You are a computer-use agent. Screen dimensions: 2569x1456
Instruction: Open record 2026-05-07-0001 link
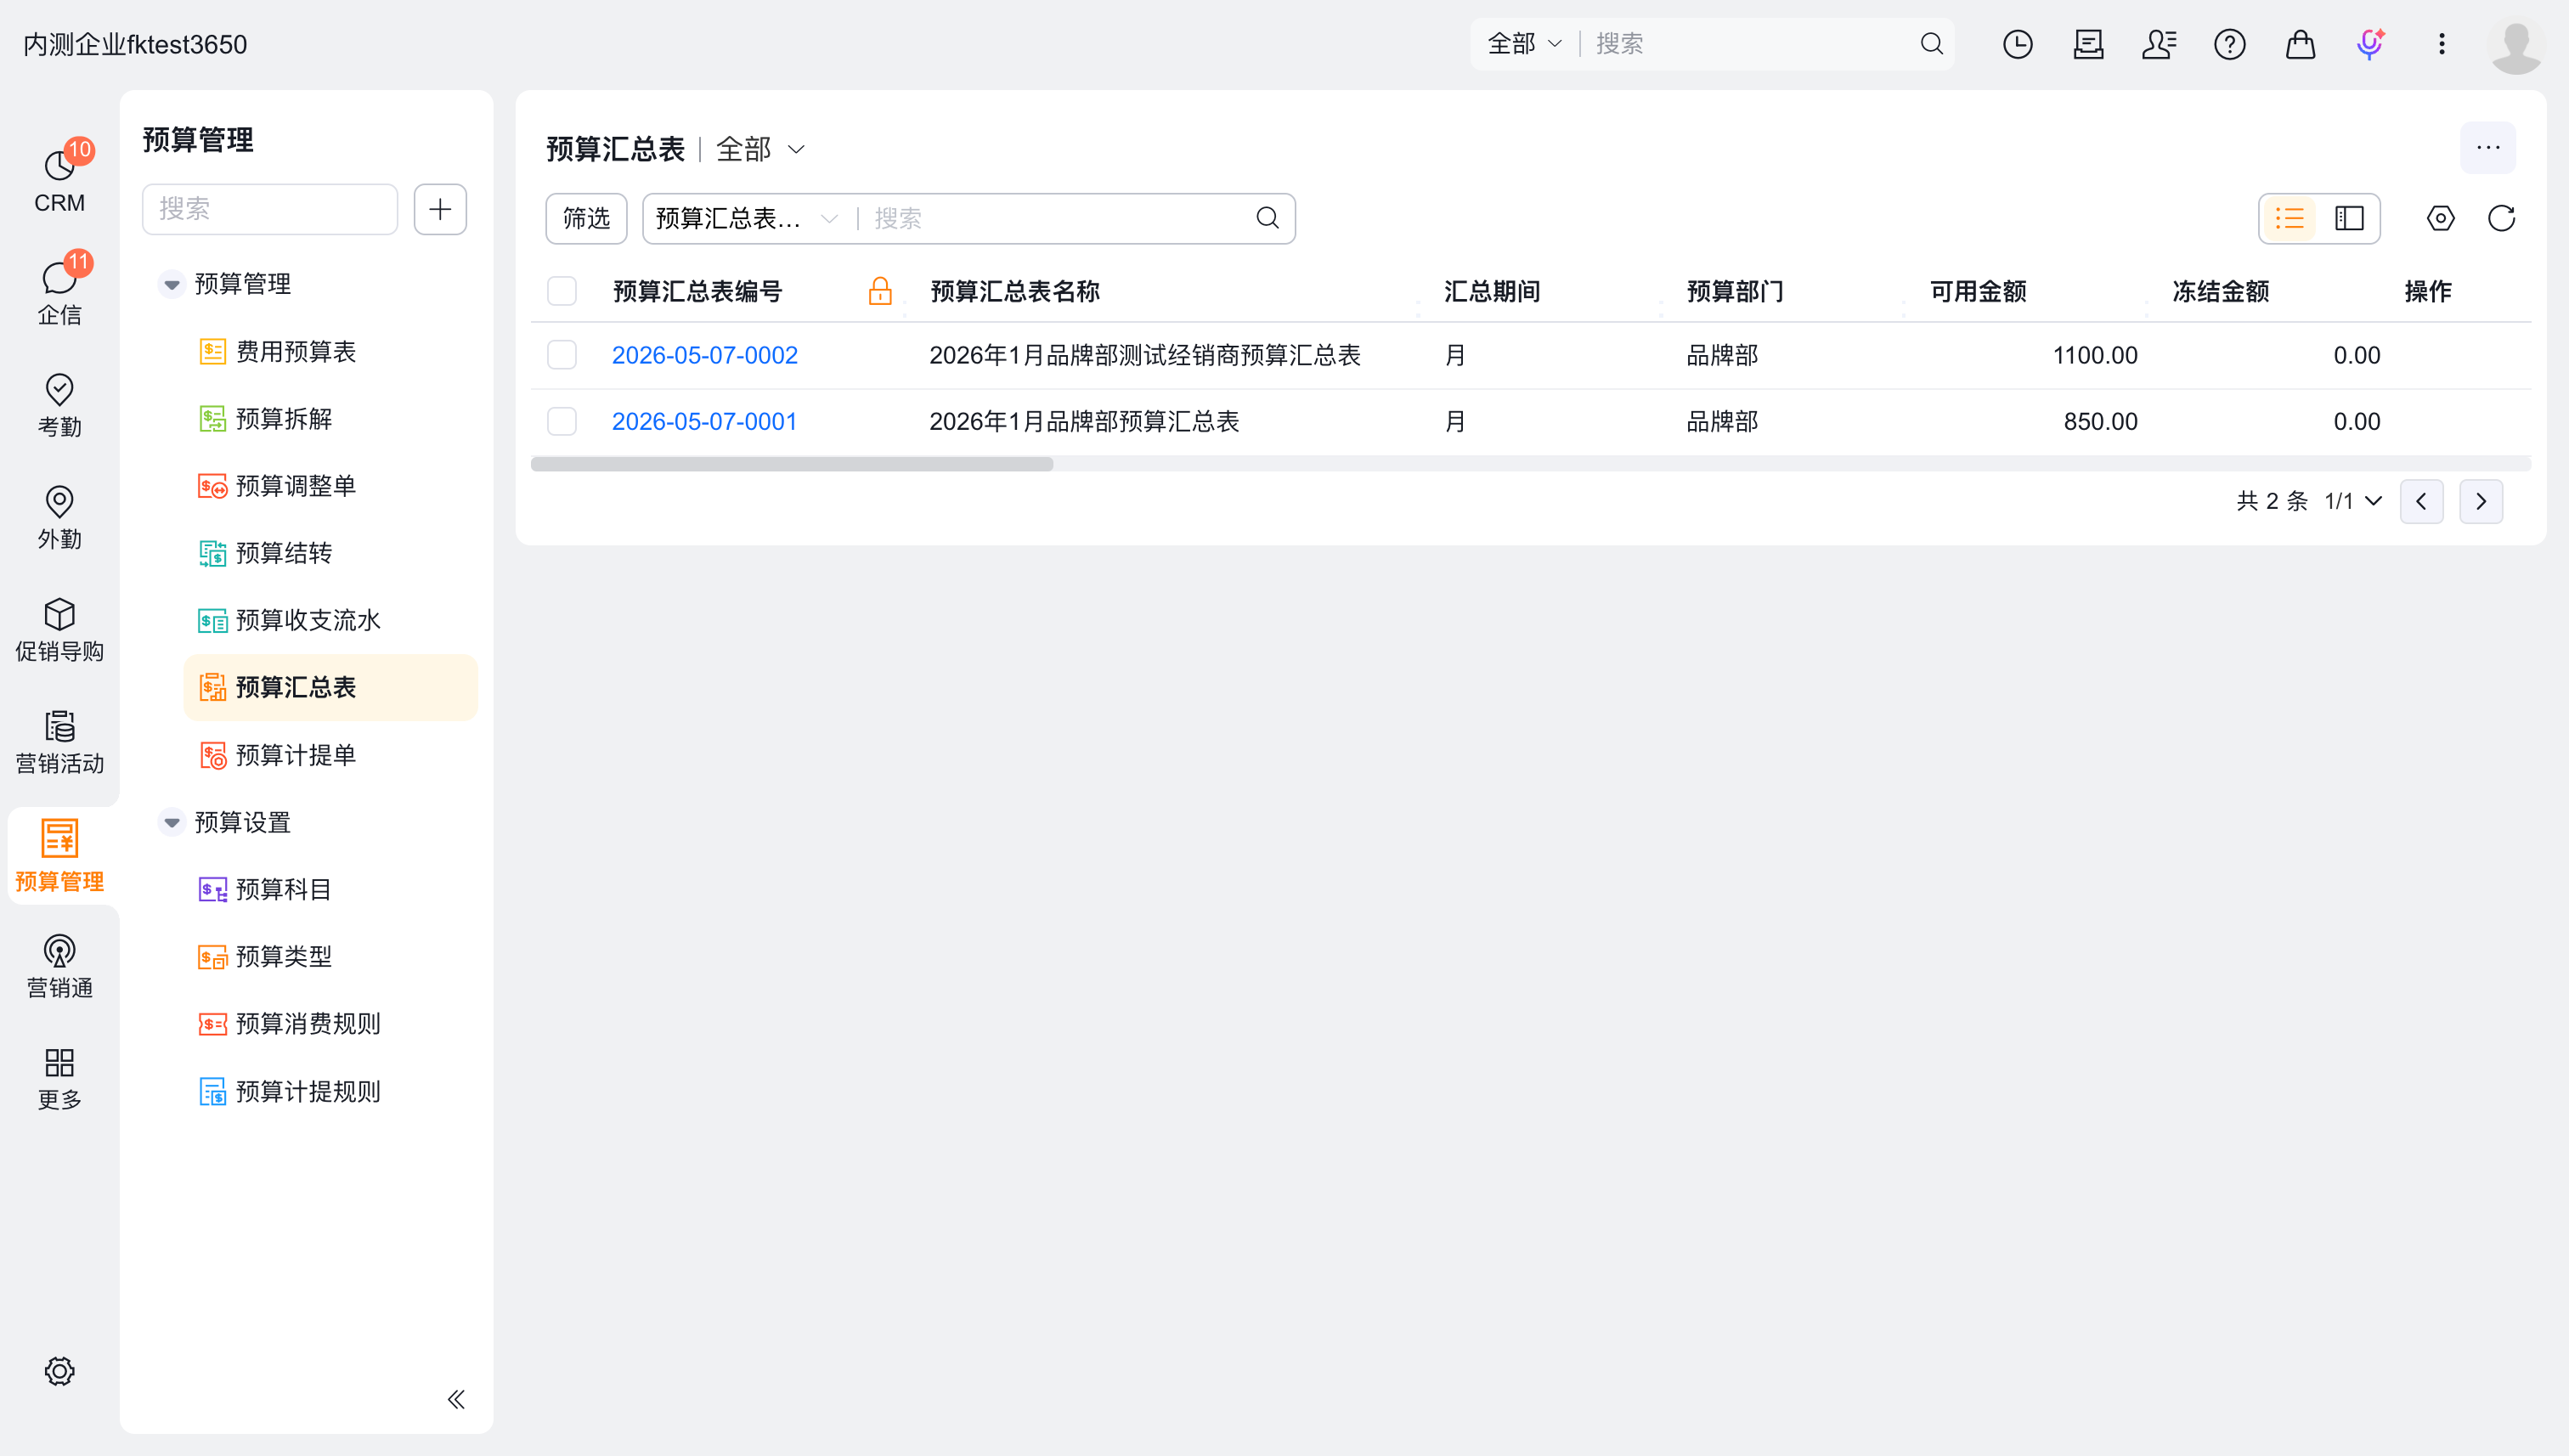[x=704, y=421]
